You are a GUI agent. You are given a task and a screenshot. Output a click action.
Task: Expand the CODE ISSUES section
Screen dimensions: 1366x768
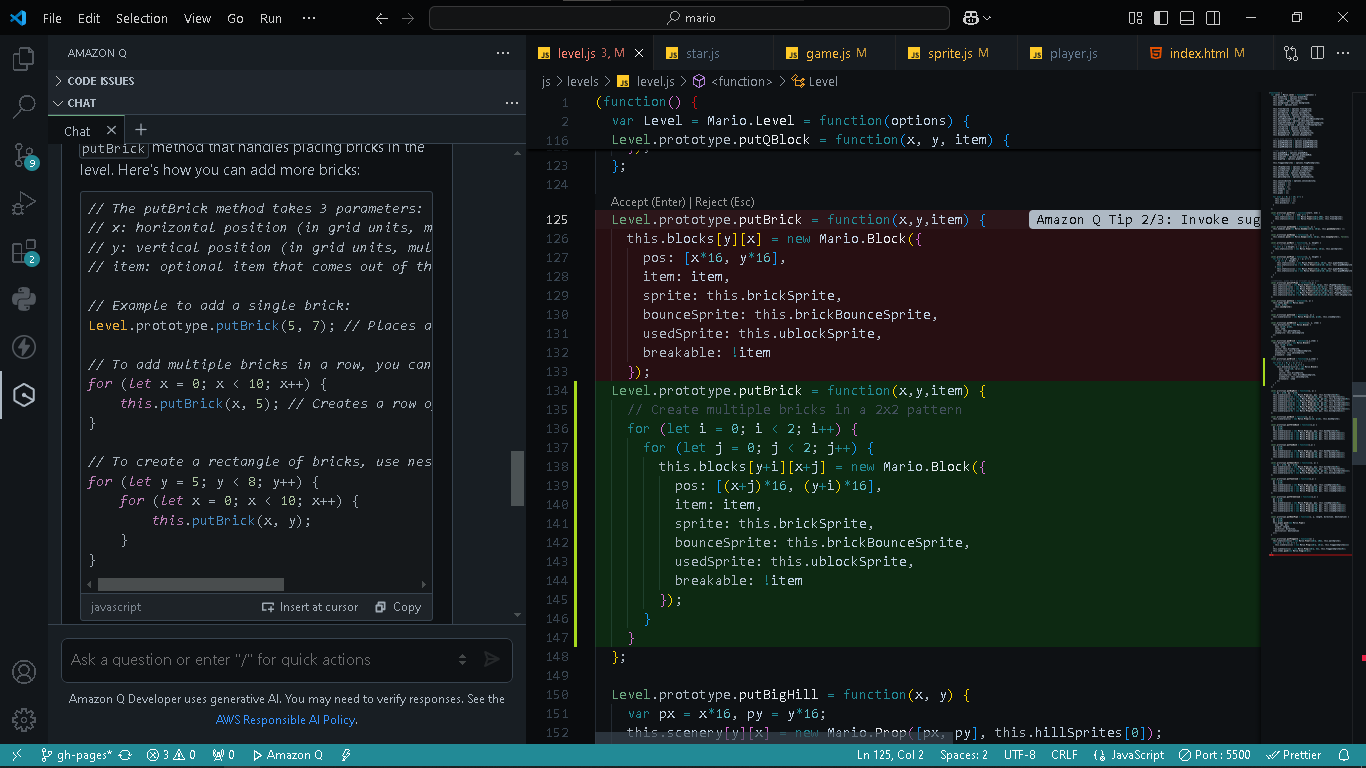click(x=100, y=81)
